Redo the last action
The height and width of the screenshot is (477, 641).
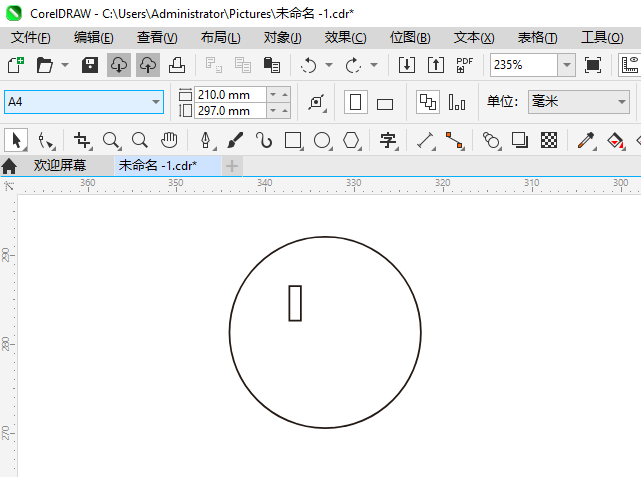pos(353,65)
